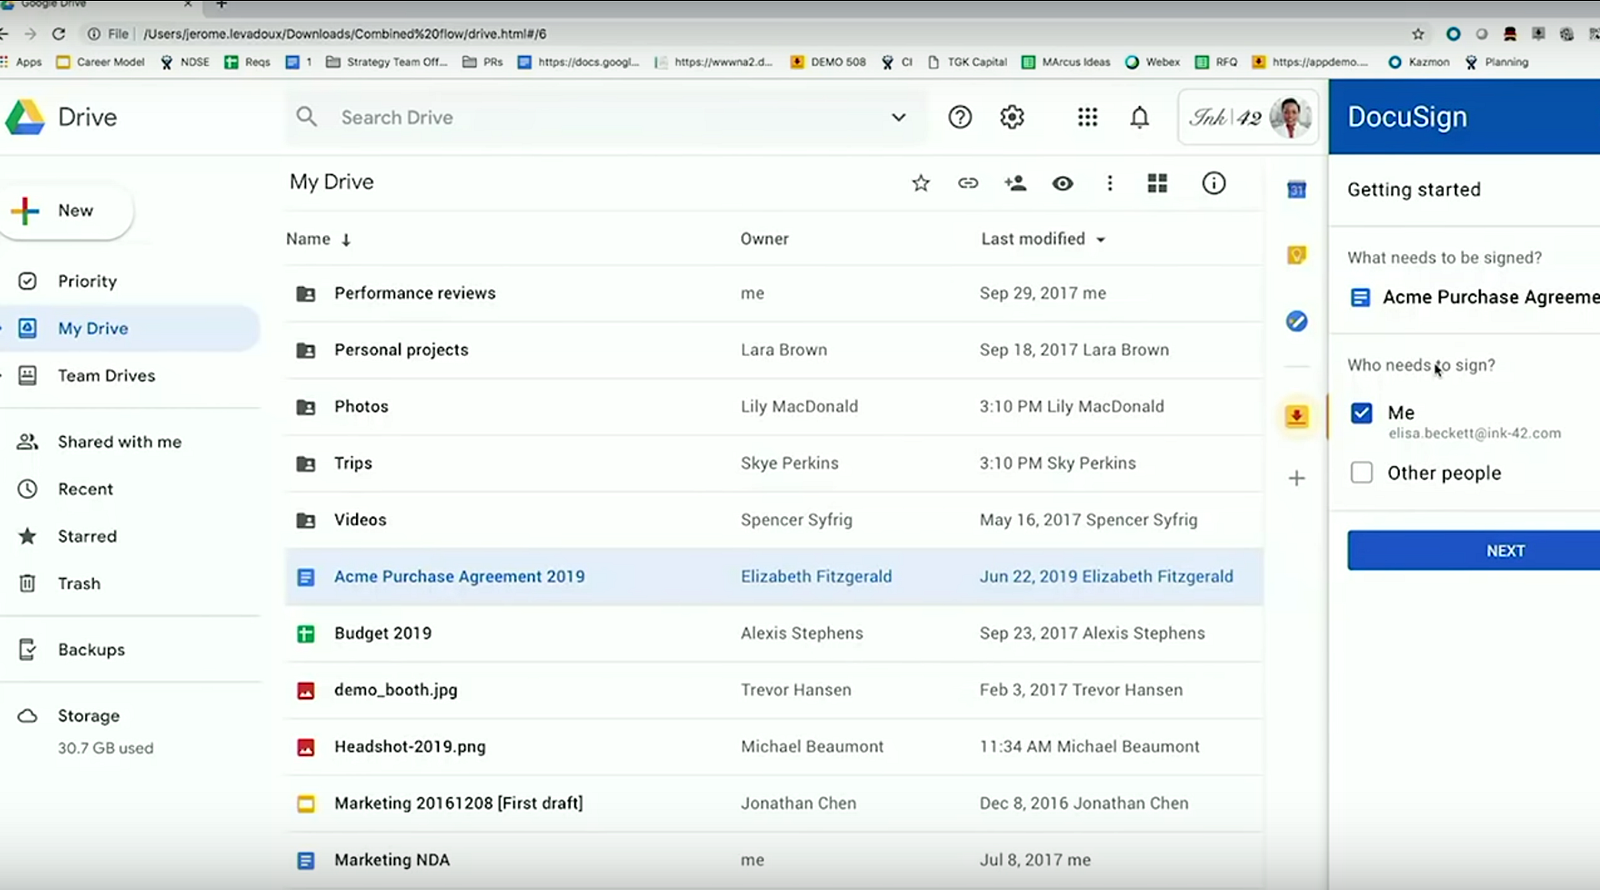Click the plus icon to get add-ons

coord(1297,478)
